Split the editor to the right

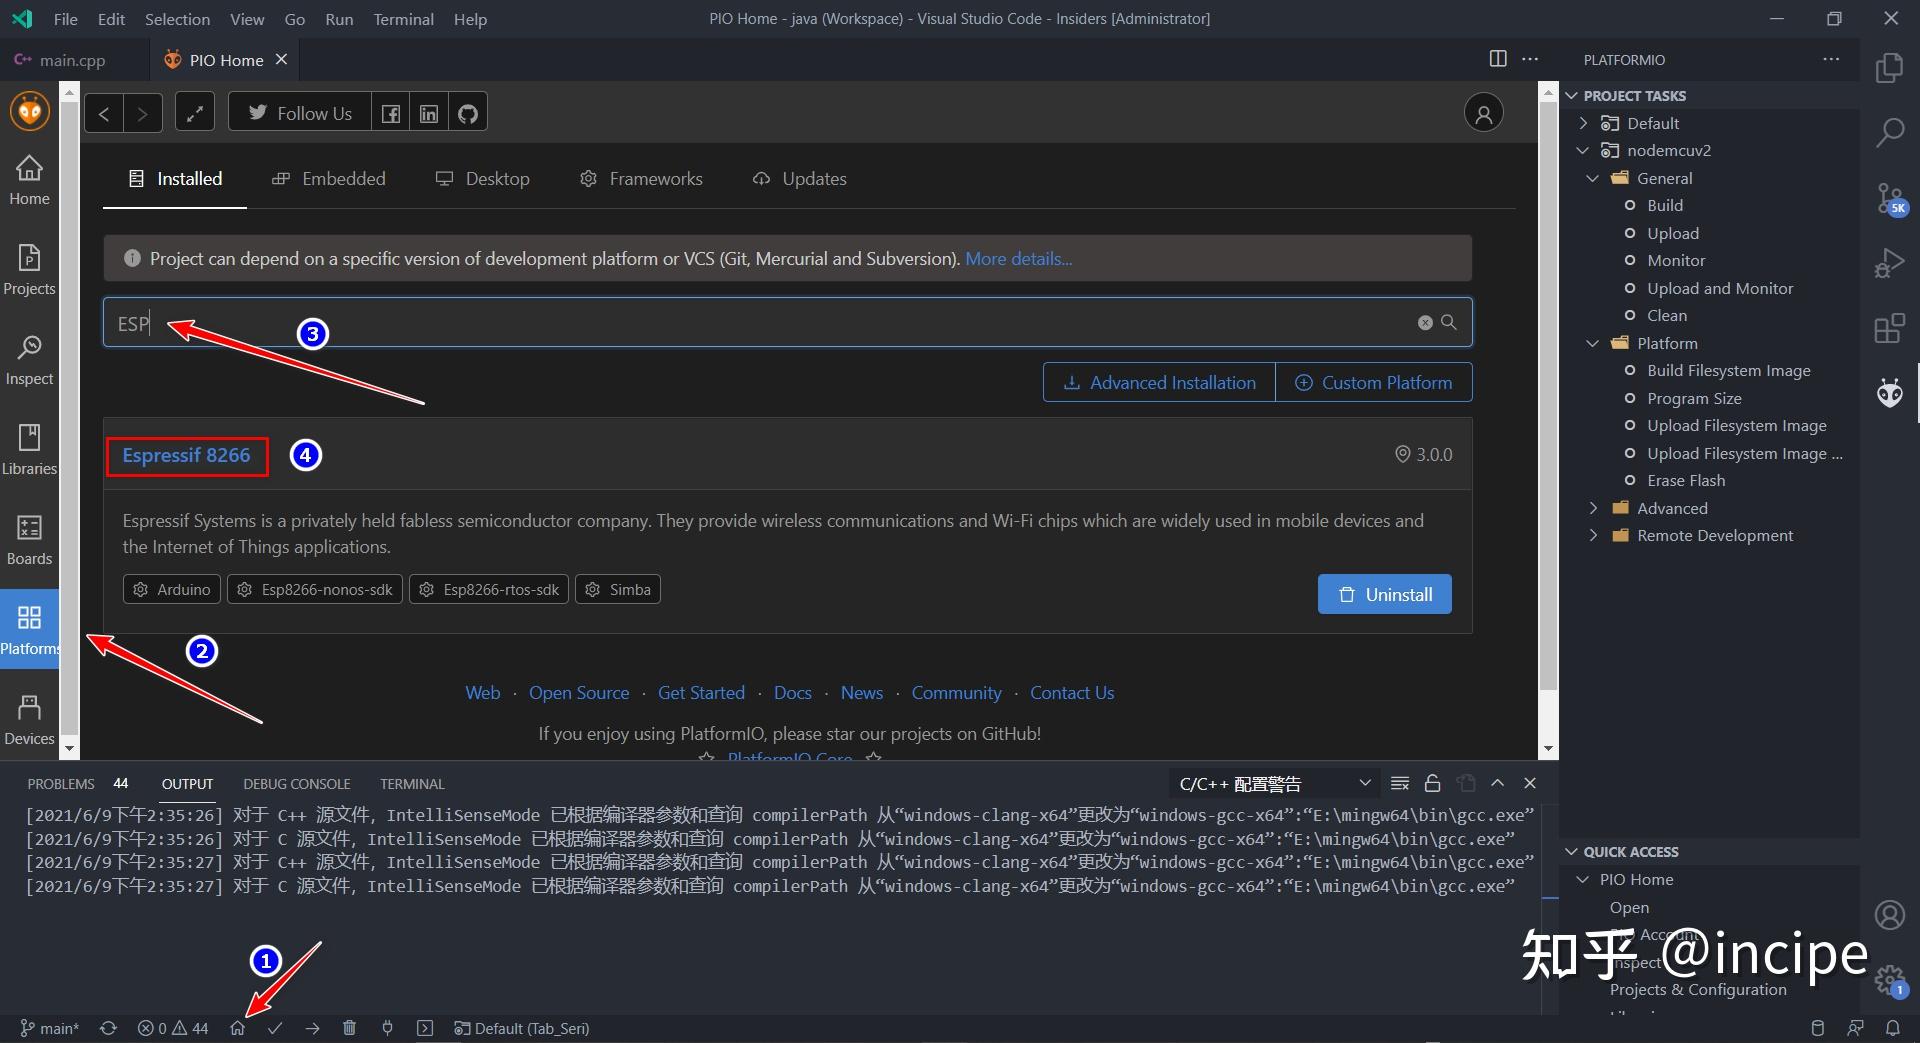click(1497, 59)
